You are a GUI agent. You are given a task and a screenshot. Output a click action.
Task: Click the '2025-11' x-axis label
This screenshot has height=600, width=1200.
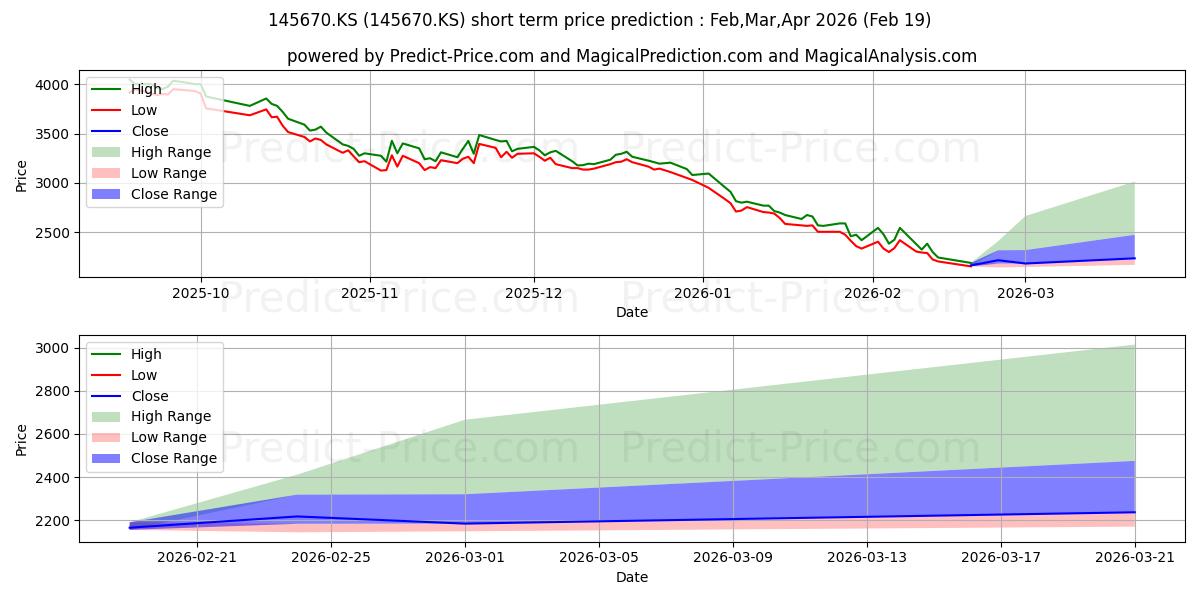pyautogui.click(x=370, y=294)
